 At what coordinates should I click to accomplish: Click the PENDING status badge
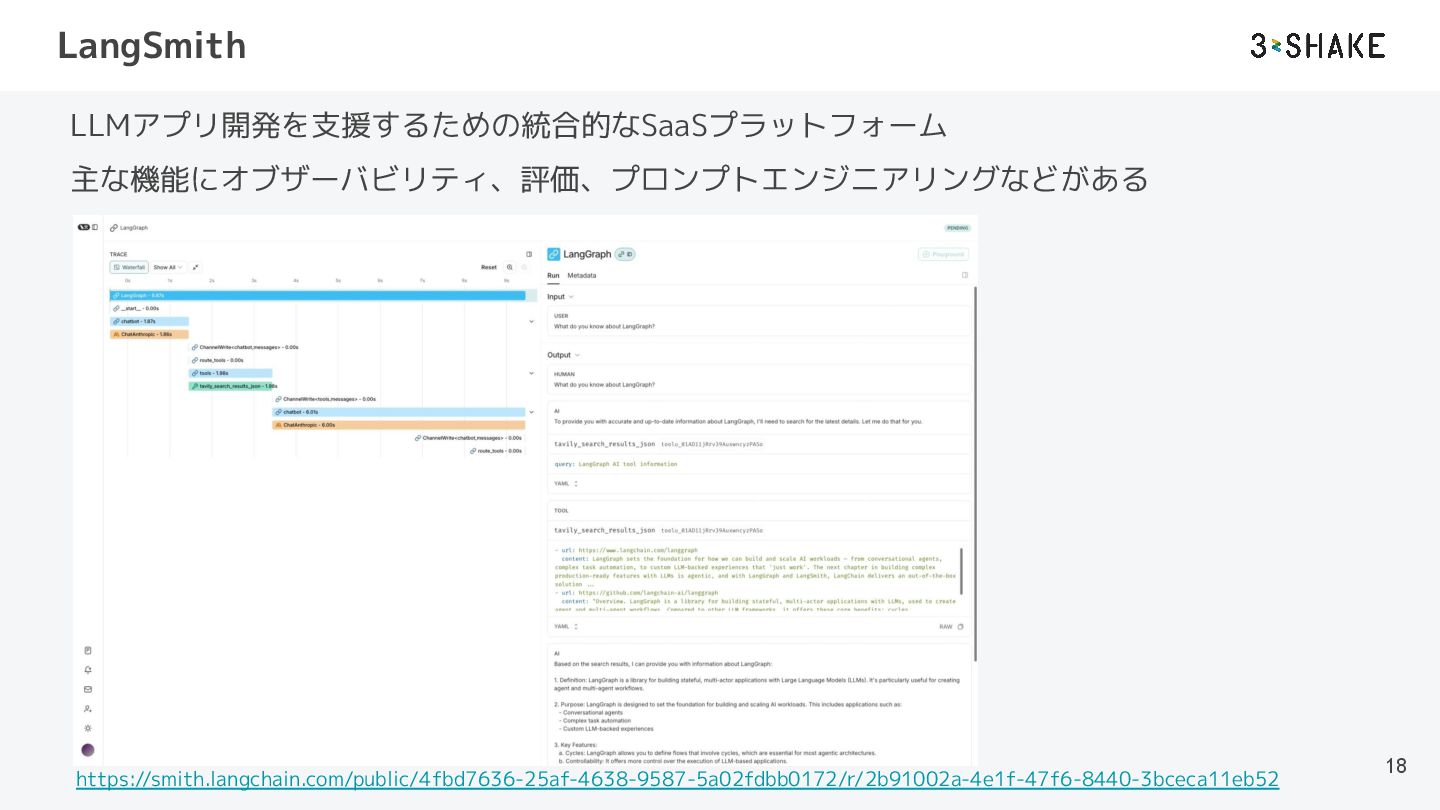point(958,228)
